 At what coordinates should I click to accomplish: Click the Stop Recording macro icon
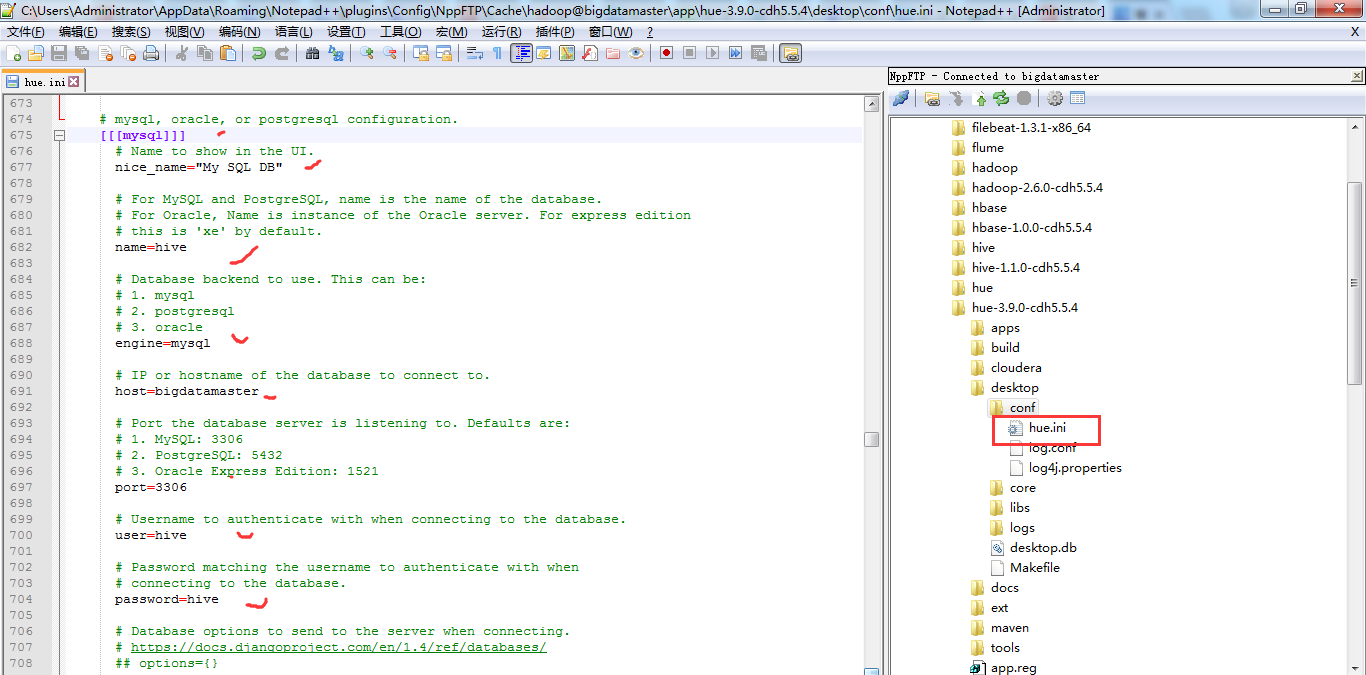coord(690,53)
